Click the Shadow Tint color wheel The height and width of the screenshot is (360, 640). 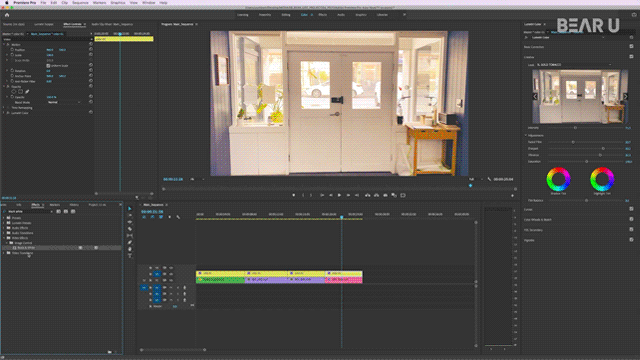pos(558,179)
